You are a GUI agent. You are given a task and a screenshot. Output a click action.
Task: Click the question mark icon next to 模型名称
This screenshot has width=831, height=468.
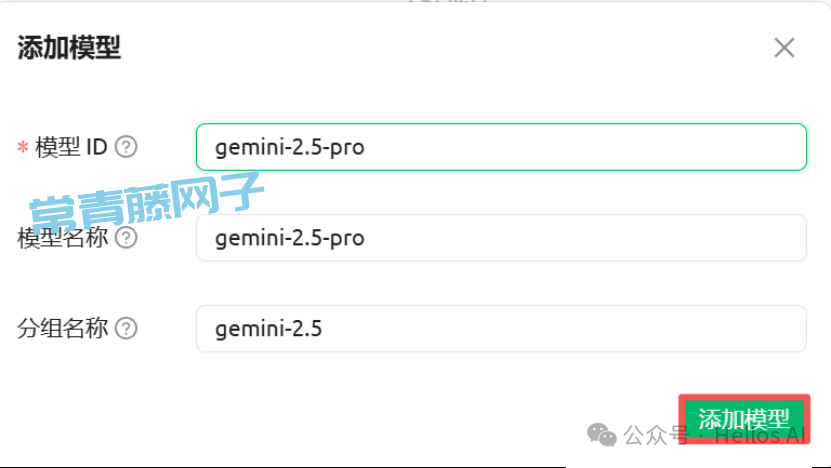click(126, 238)
